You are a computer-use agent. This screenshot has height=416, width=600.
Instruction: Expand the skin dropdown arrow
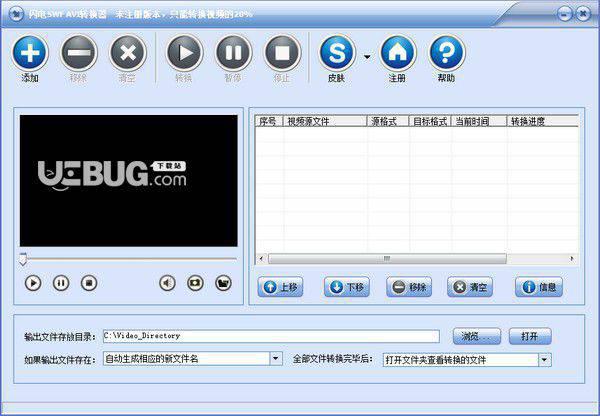(x=367, y=57)
